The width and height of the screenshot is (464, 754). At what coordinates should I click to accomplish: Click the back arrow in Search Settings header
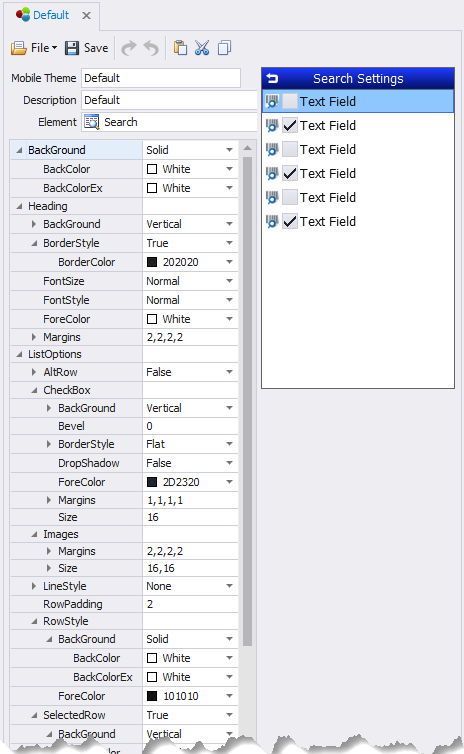[x=272, y=78]
